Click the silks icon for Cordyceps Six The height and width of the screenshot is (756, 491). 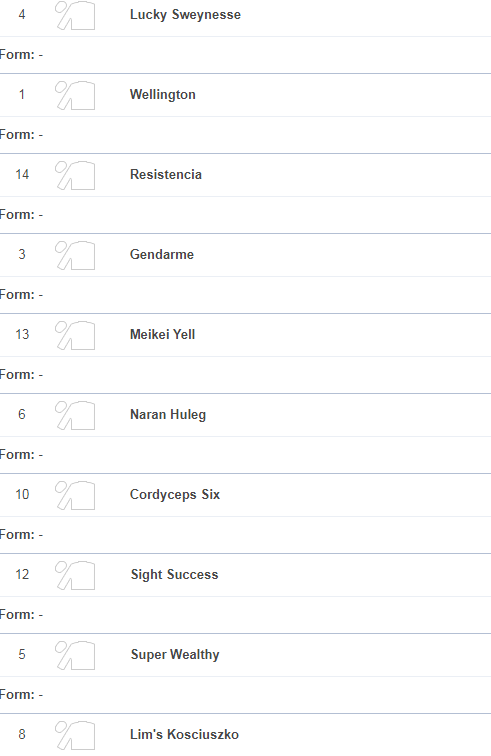(x=75, y=496)
